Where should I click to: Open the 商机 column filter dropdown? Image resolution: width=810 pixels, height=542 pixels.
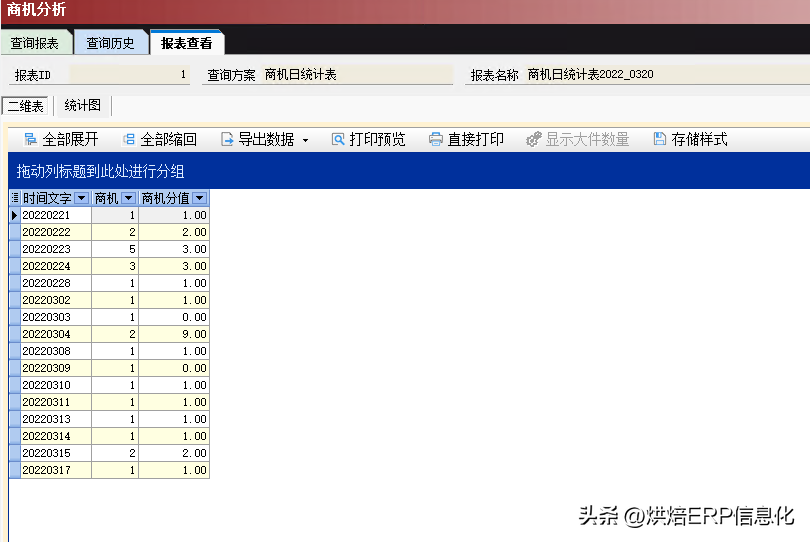click(129, 198)
